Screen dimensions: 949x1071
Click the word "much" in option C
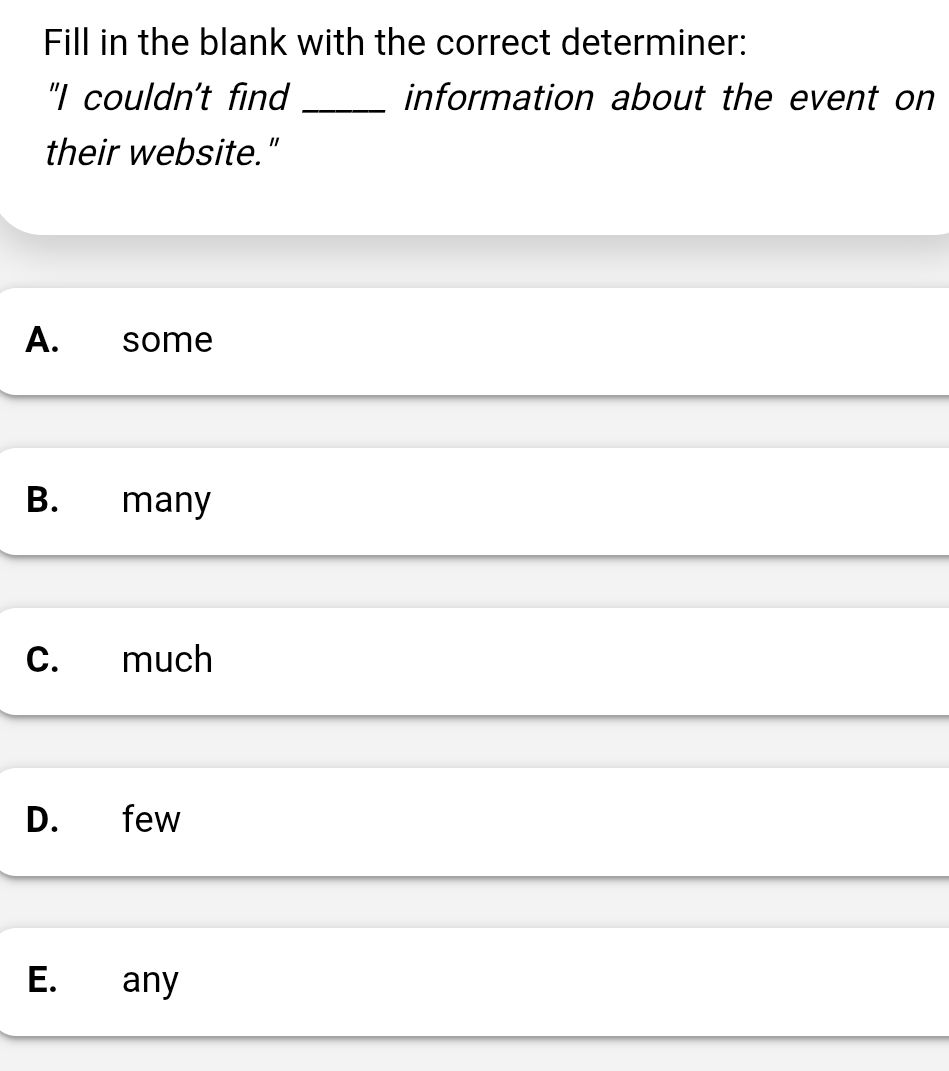167,660
